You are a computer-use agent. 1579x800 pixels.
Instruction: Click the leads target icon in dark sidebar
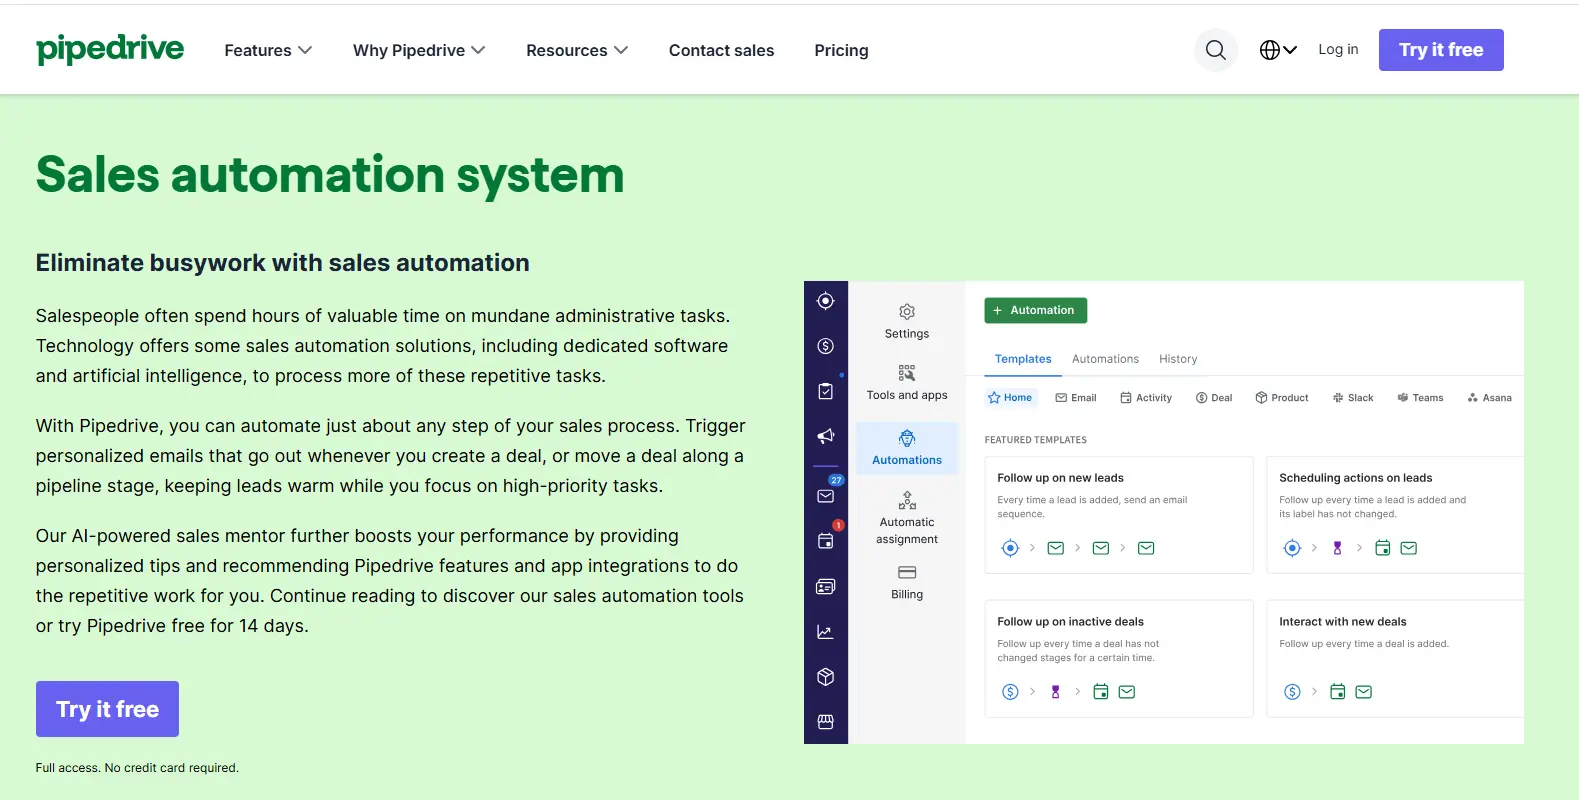[x=825, y=301]
